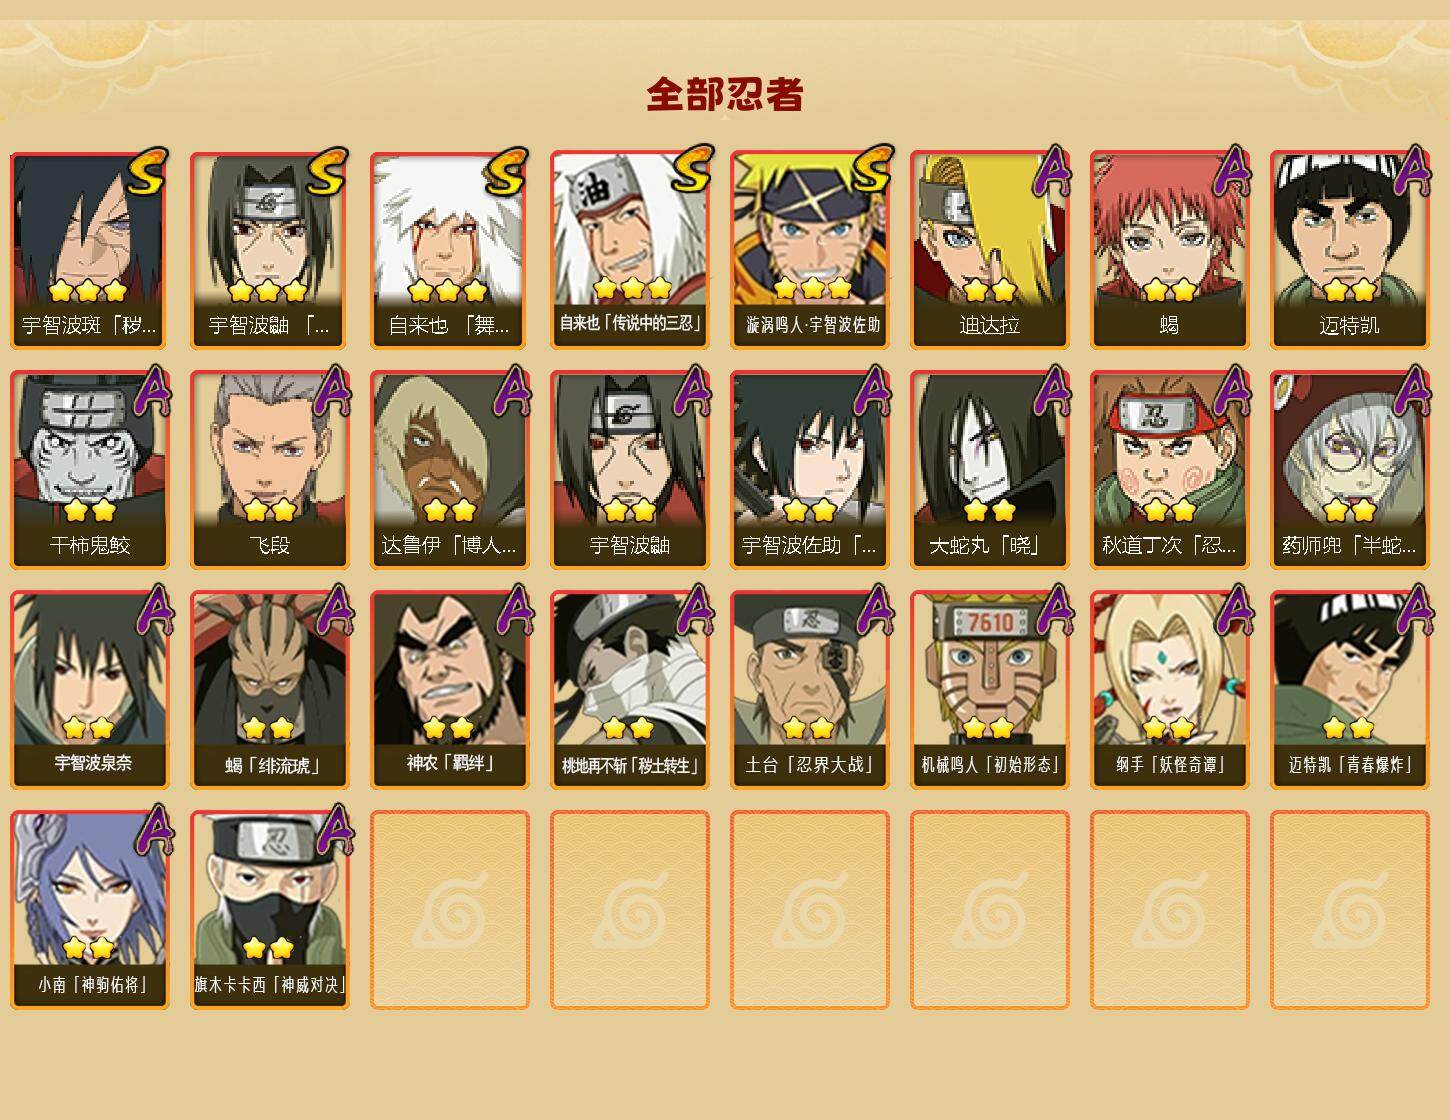The image size is (1450, 1120).
Task: Select the 宇智波泉奈 ninja card
Action: pos(90,690)
